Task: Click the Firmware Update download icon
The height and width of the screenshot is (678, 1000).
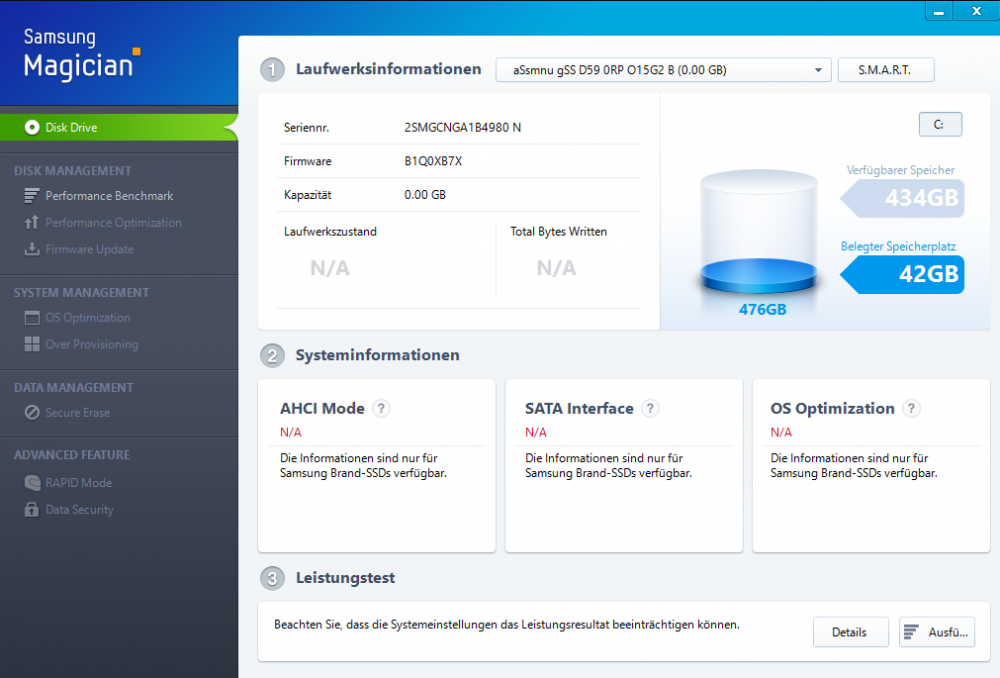Action: [32, 249]
